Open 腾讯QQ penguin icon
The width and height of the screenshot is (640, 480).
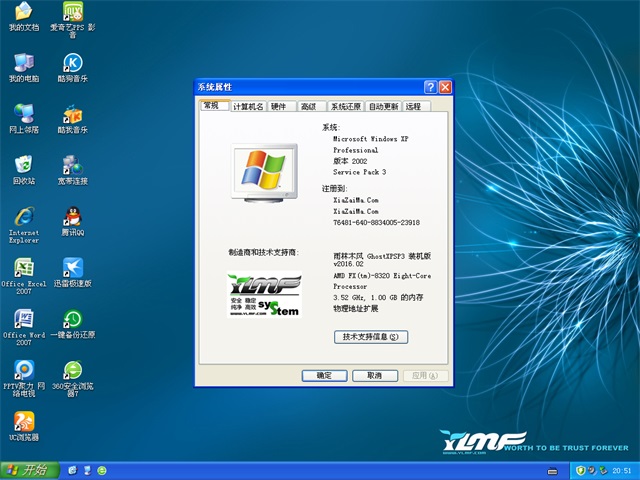click(72, 217)
